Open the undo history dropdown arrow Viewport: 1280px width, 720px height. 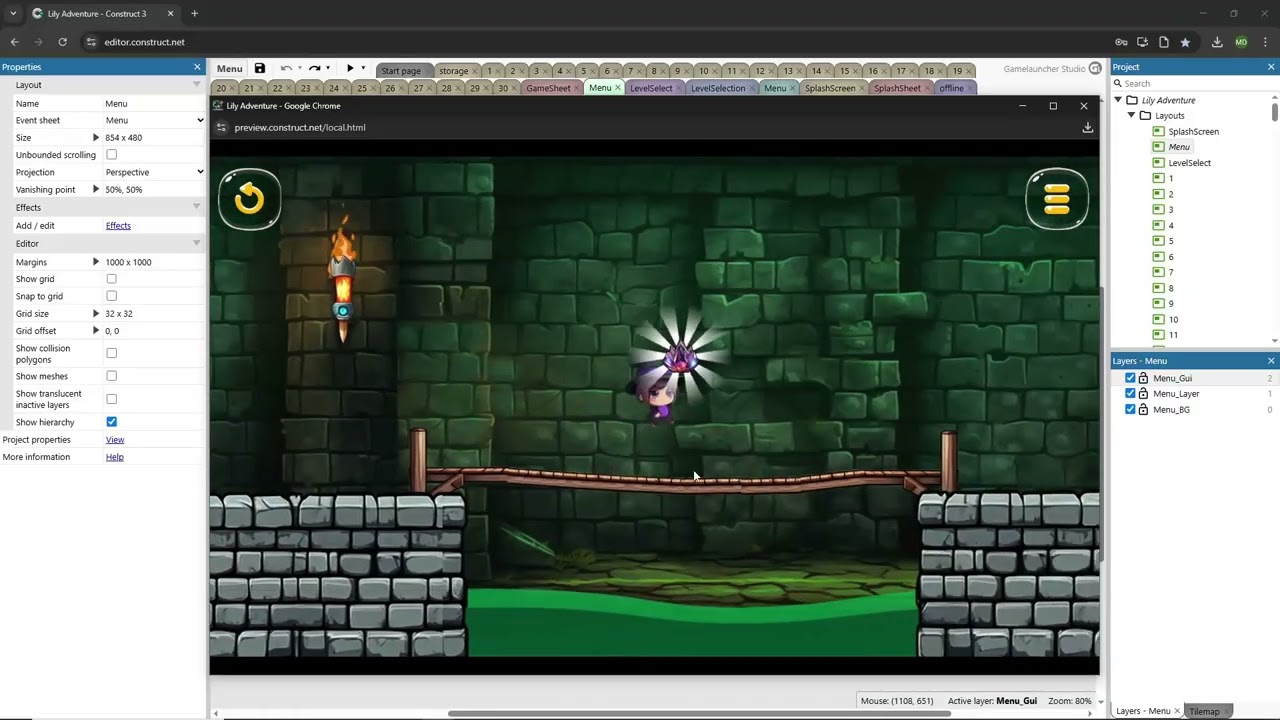point(299,69)
